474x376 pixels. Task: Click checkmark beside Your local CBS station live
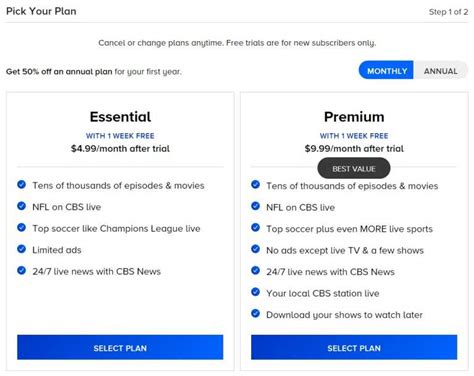click(x=256, y=292)
